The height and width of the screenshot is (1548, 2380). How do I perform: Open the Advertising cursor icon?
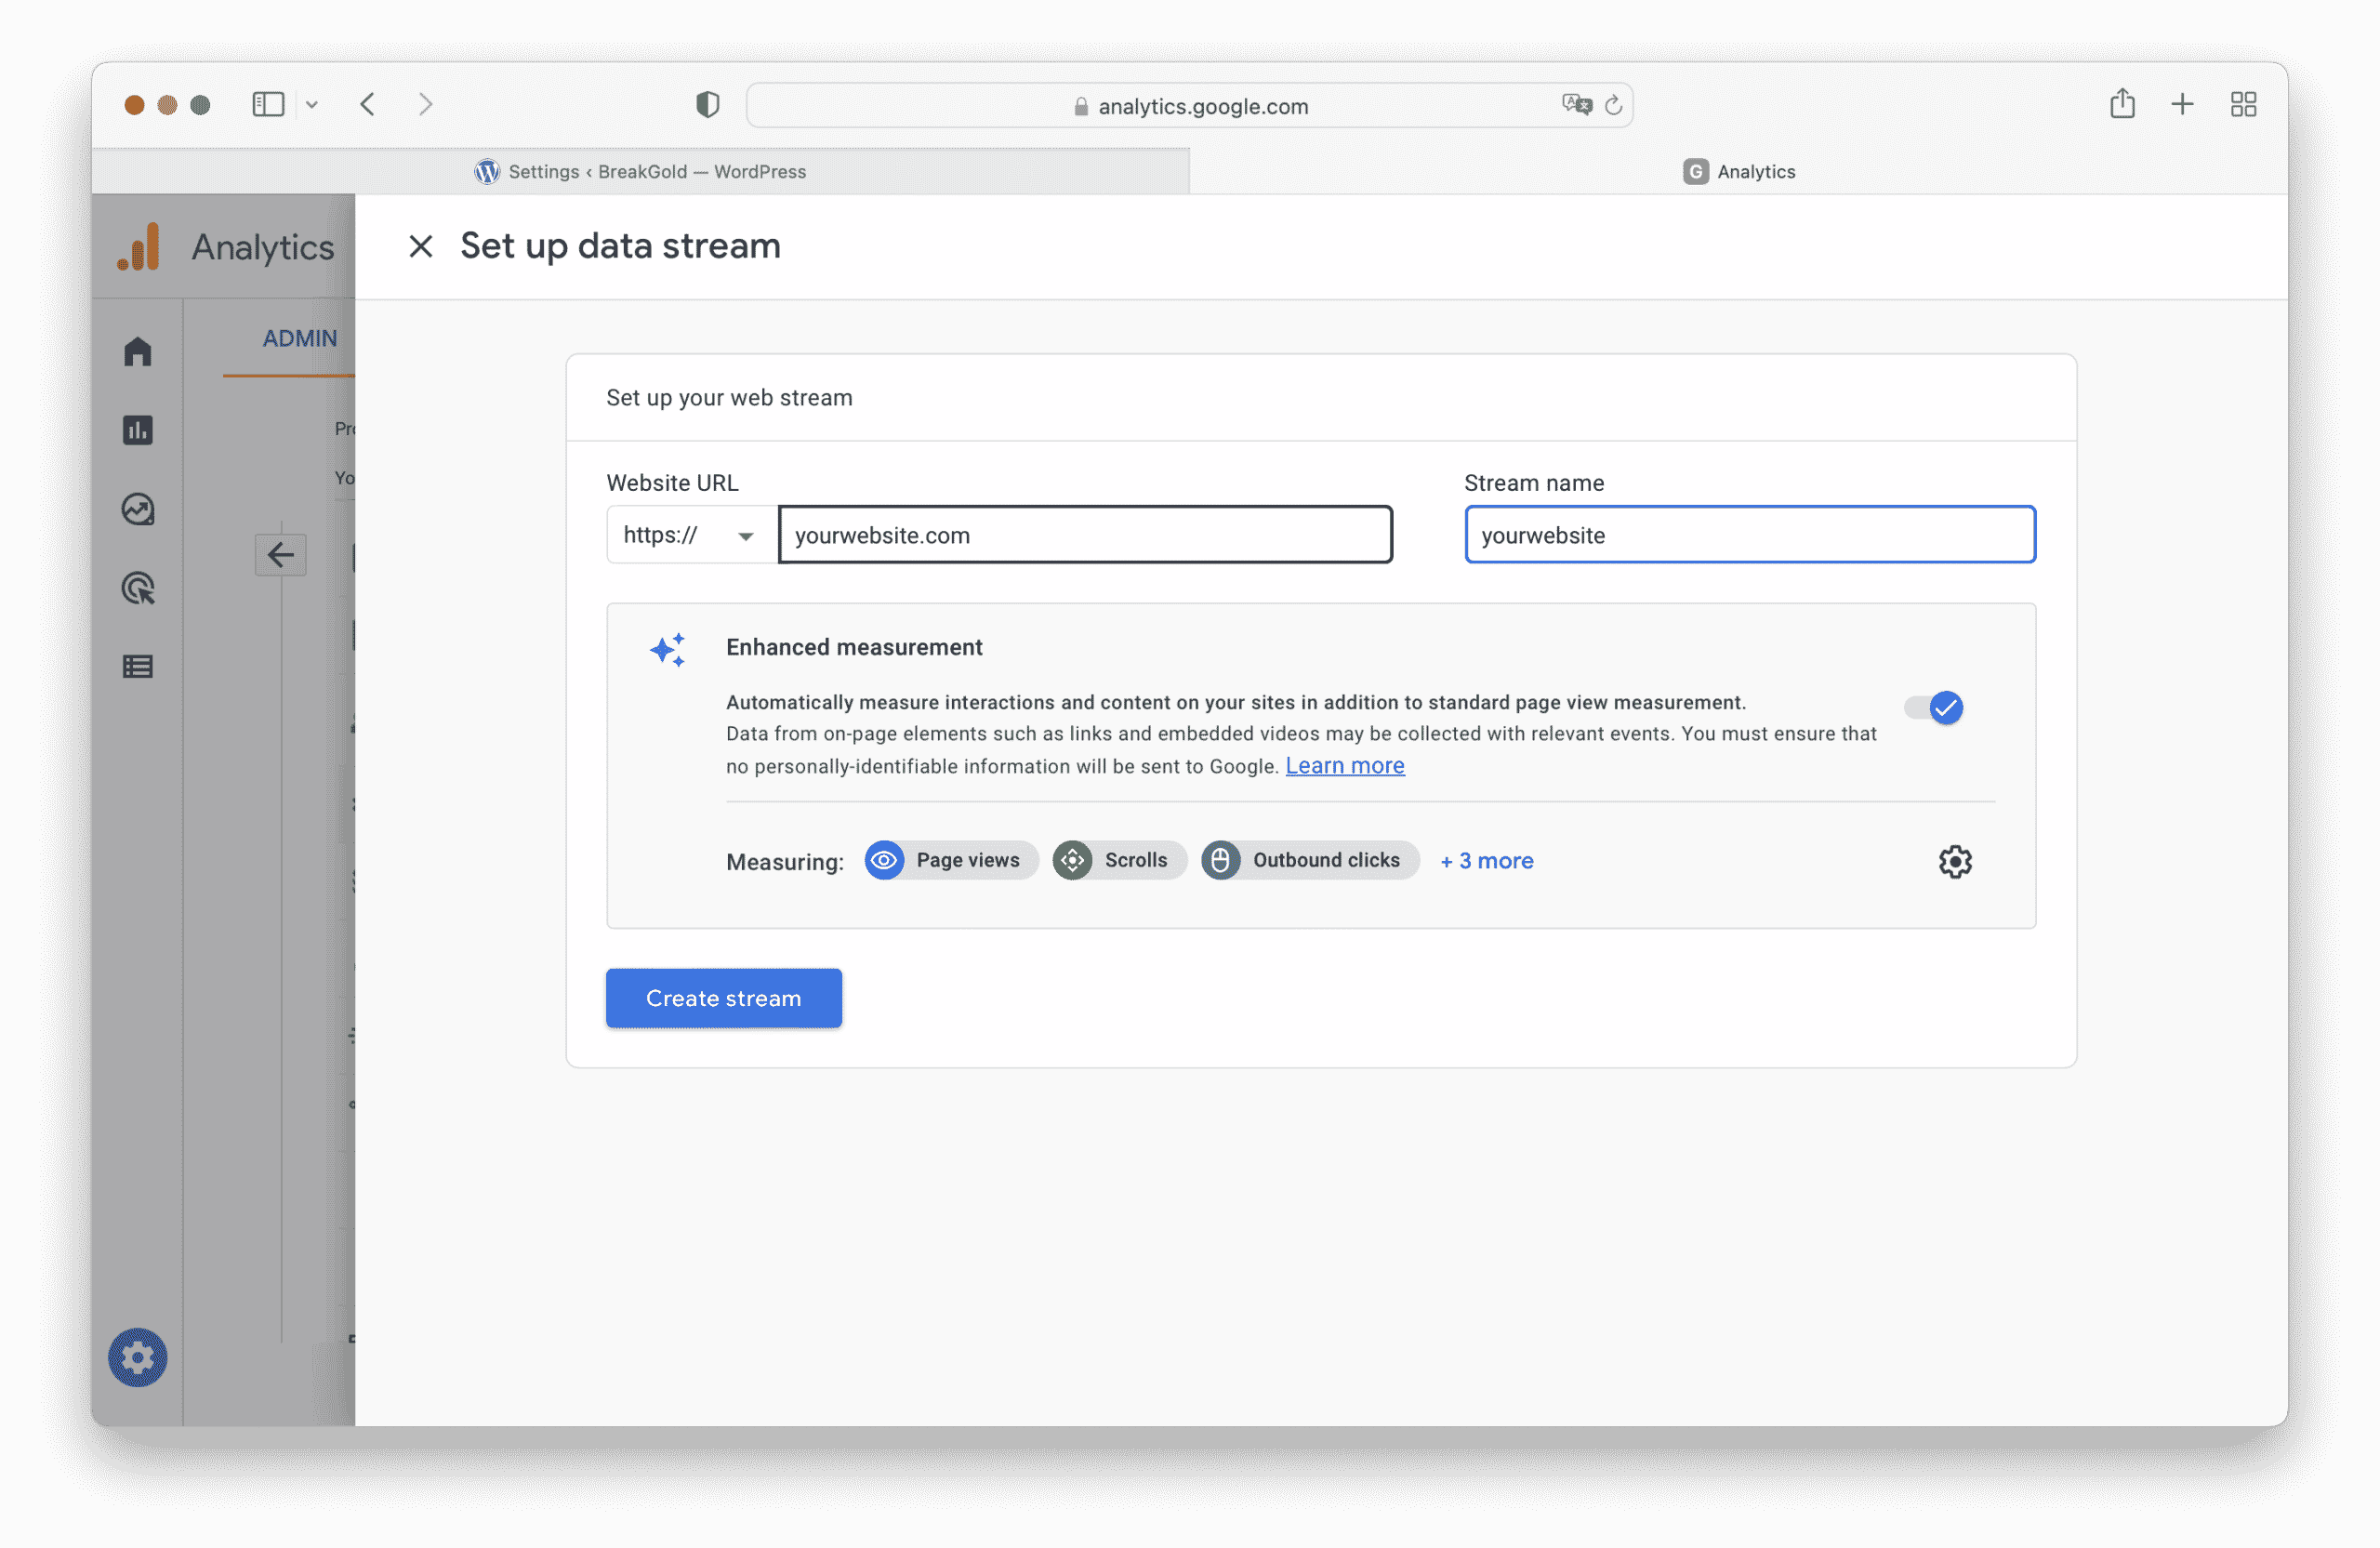pyautogui.click(x=138, y=588)
